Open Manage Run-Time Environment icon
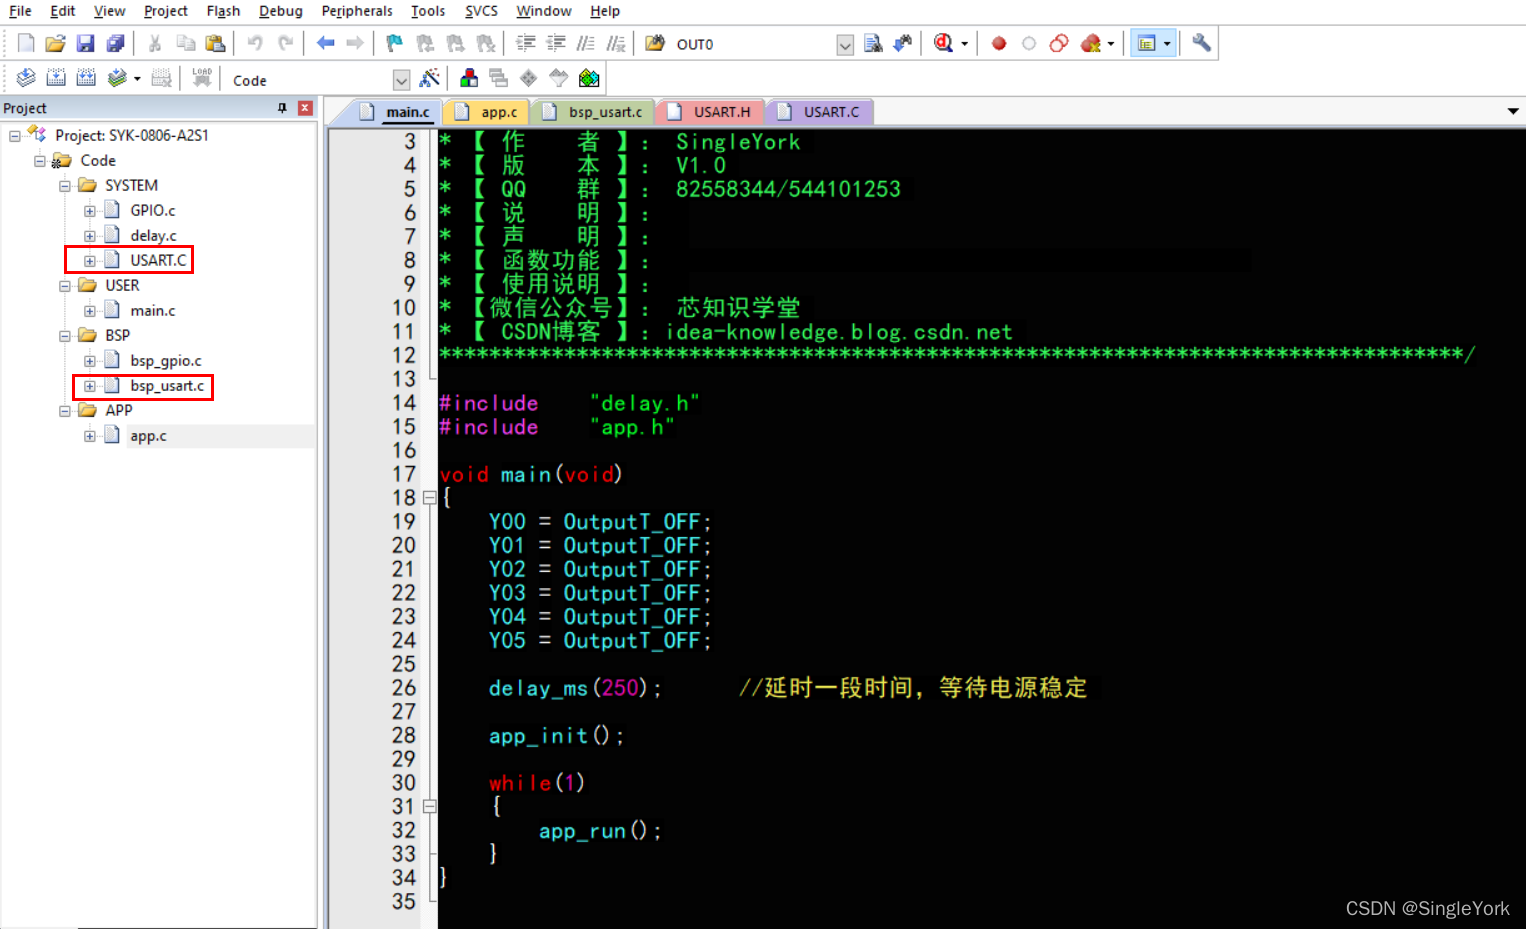 click(589, 79)
